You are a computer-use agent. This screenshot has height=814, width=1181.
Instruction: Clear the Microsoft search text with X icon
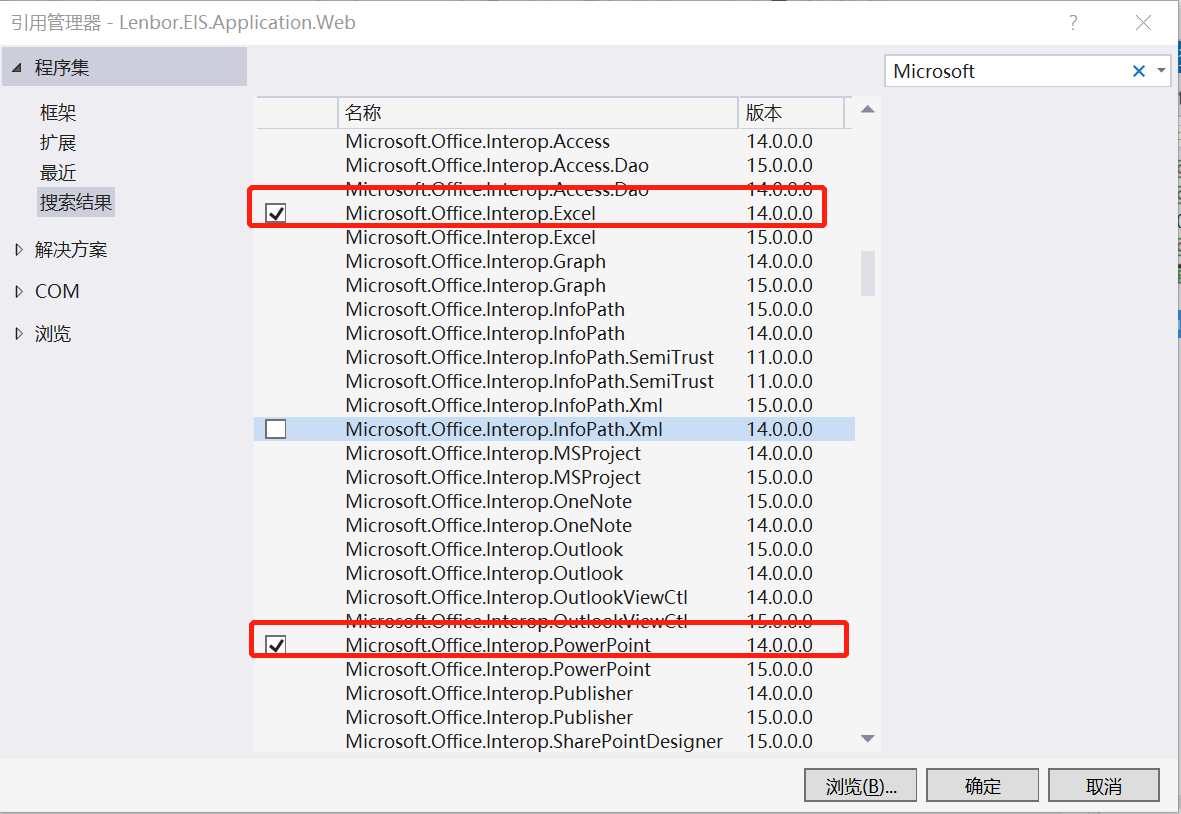click(1138, 72)
